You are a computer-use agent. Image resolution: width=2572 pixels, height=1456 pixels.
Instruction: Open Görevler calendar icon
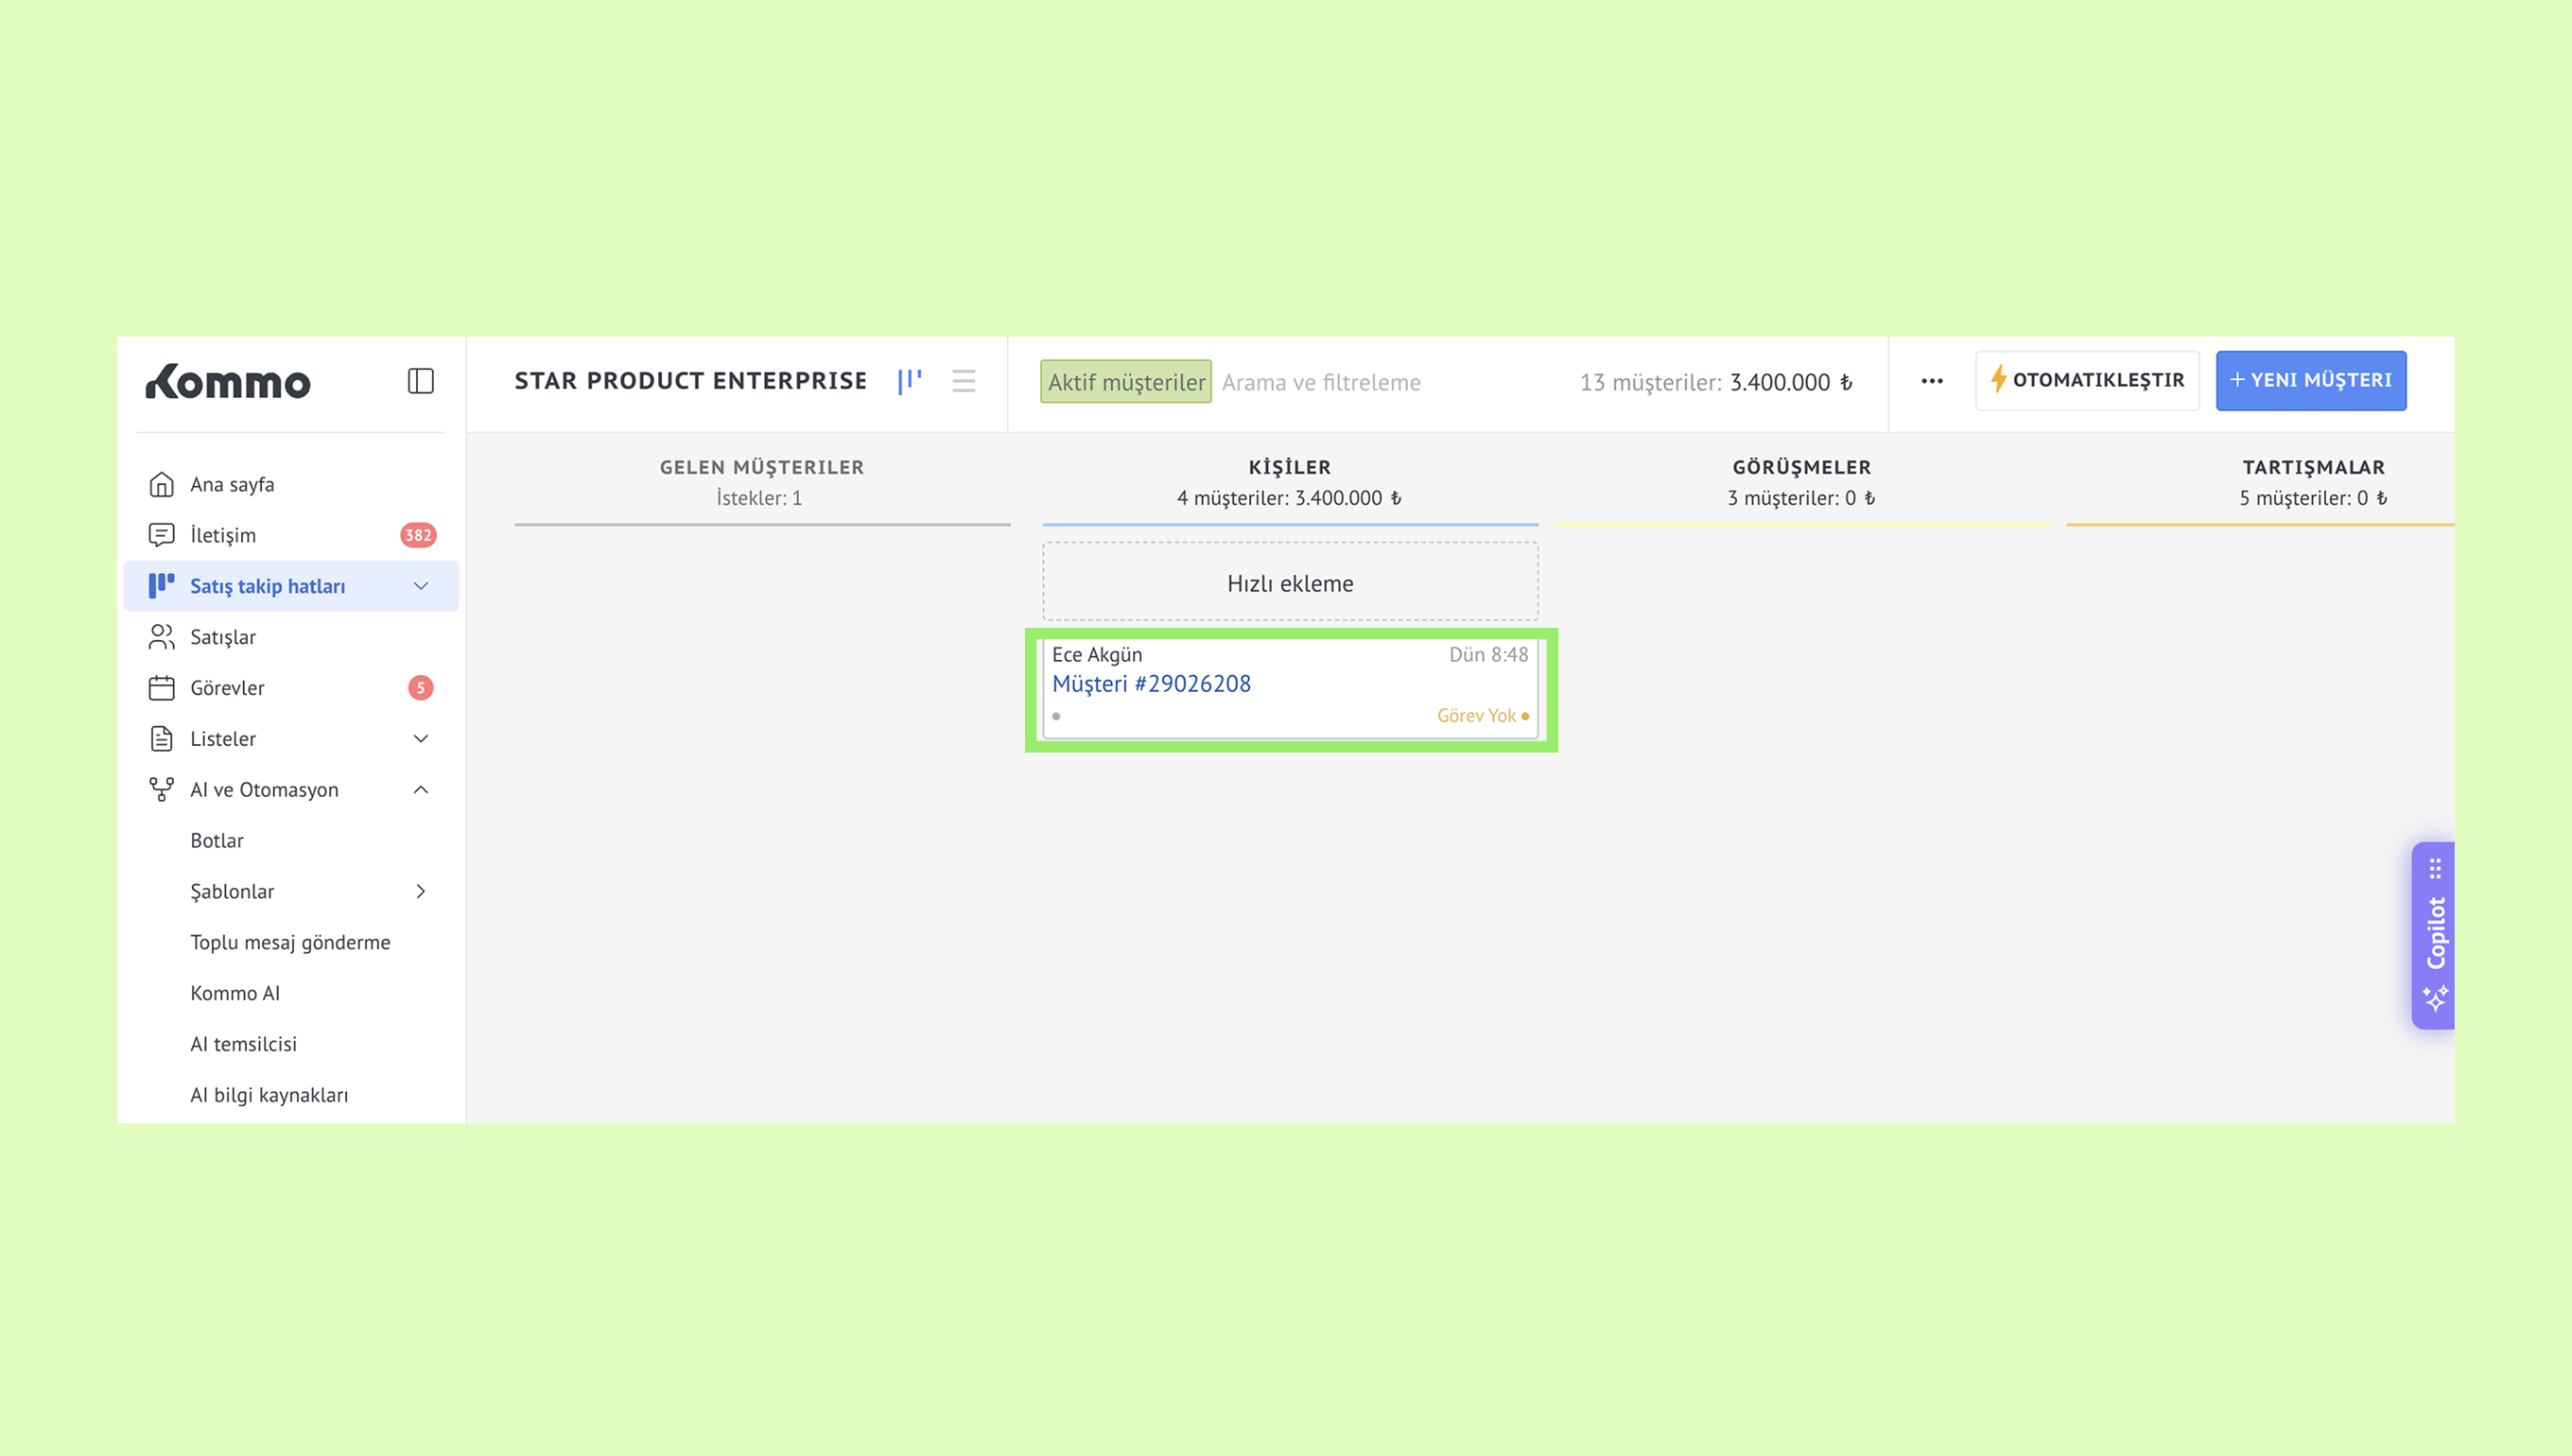[x=161, y=688]
